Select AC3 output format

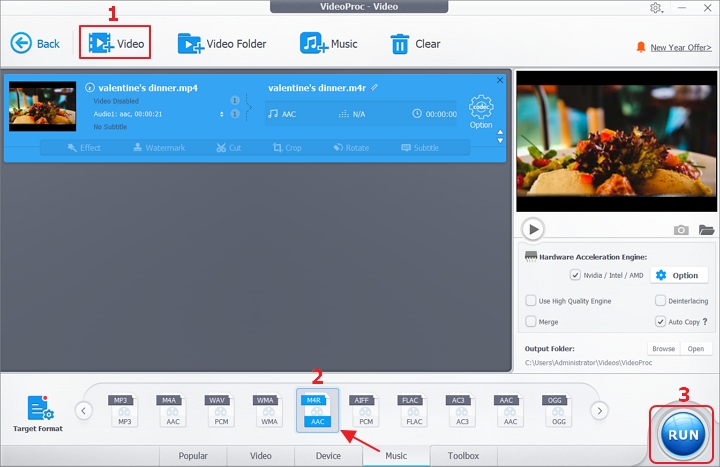point(461,410)
